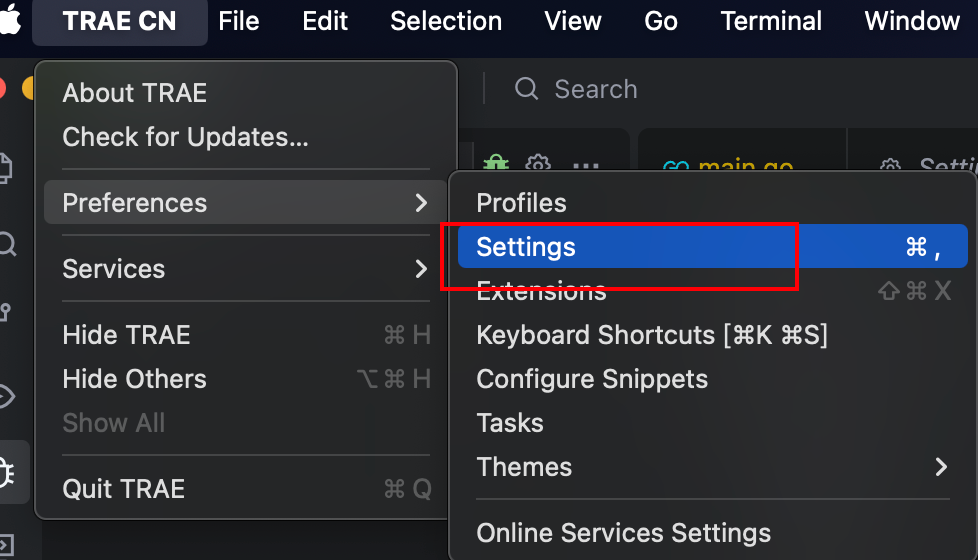Click the Apple menu logo
This screenshot has height=560, width=978.
pyautogui.click(x=10, y=18)
